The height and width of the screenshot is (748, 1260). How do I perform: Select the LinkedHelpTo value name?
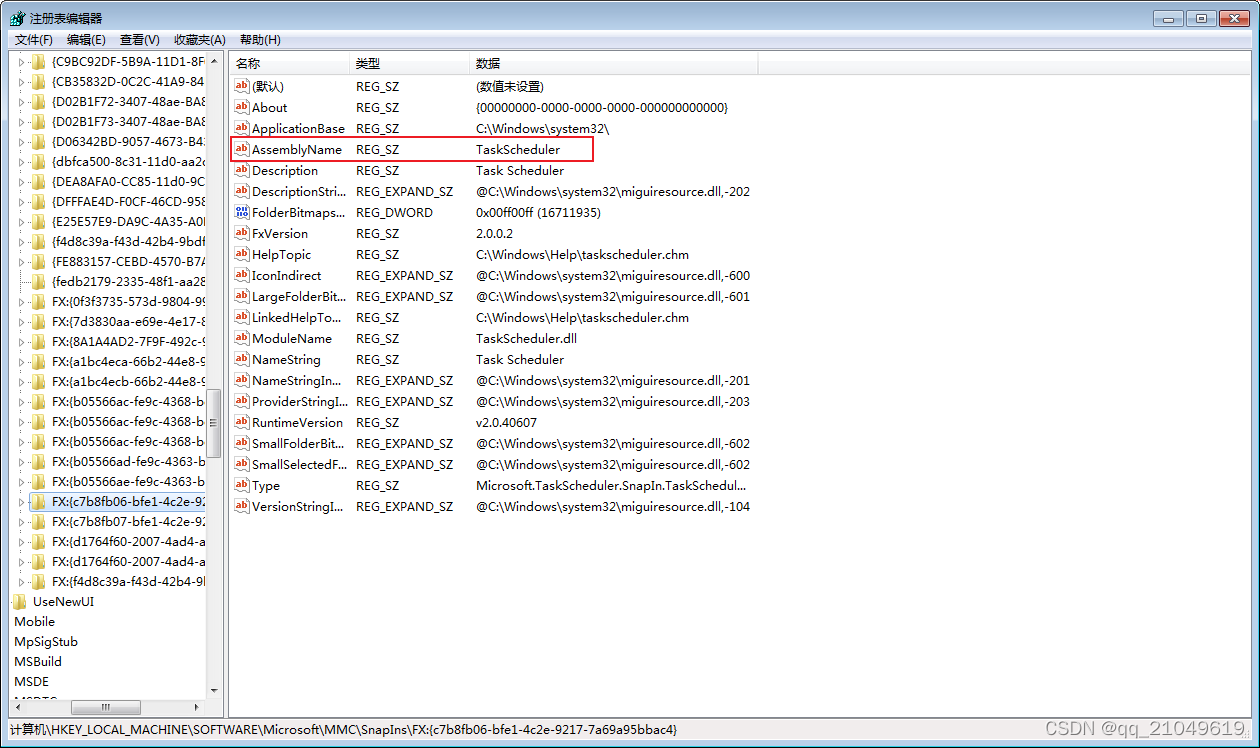point(296,317)
